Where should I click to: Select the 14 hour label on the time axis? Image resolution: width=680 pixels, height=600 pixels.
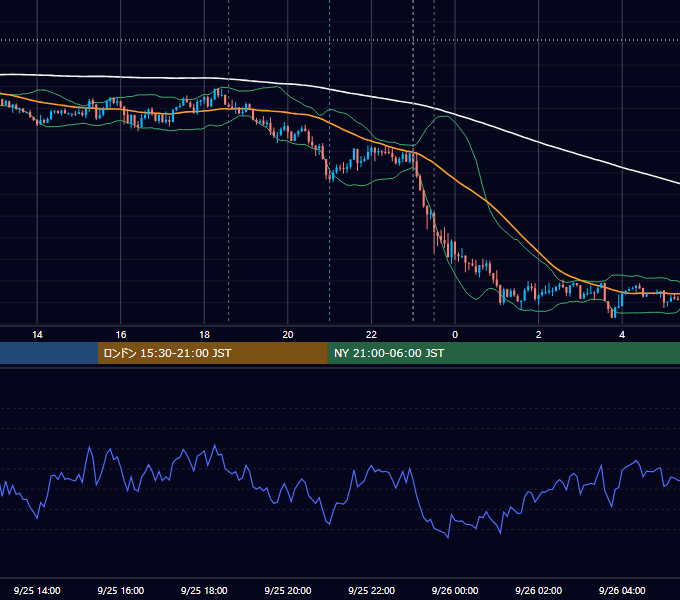(37, 335)
